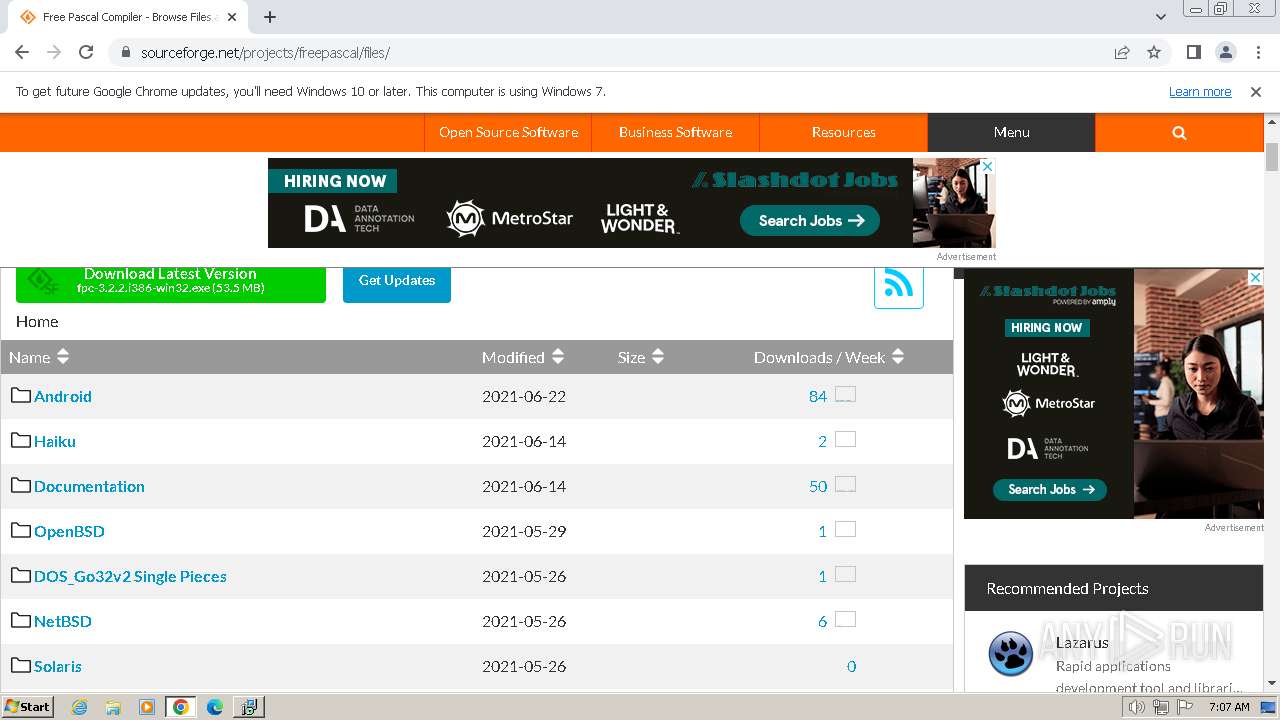Viewport: 1280px width, 720px height.
Task: Click the site padlock icon
Action: pos(126,52)
